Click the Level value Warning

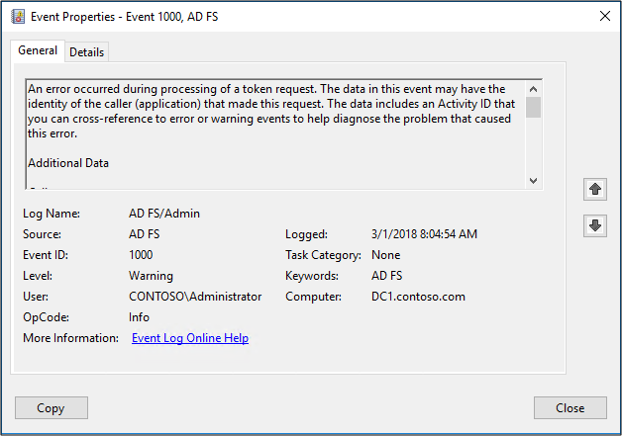point(151,275)
